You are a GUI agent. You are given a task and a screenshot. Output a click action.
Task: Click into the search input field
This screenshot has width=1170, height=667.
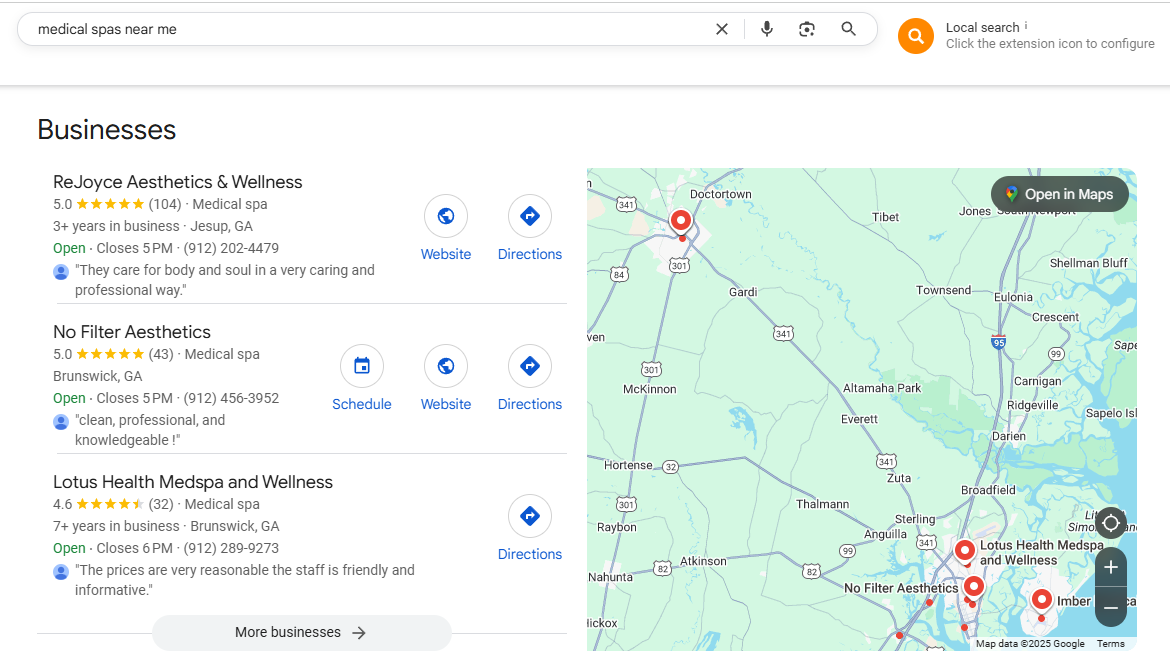360,29
